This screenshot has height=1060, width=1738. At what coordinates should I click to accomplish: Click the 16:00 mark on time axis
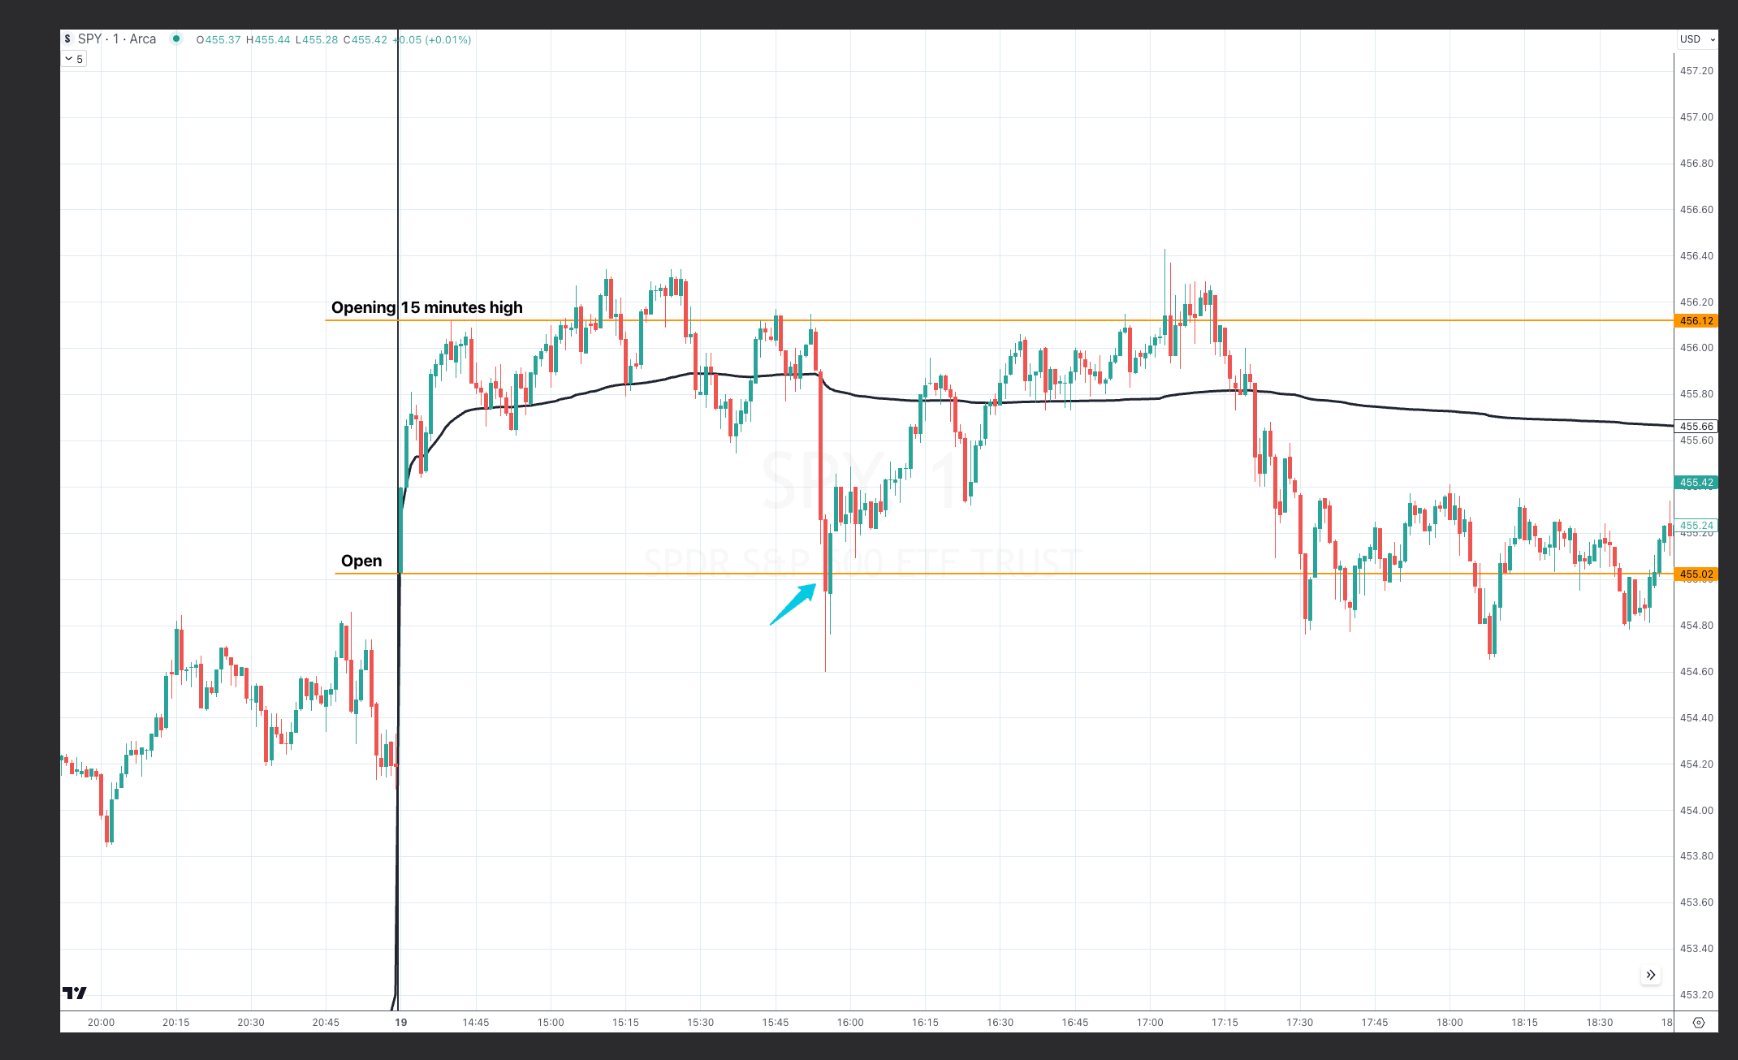[850, 1022]
